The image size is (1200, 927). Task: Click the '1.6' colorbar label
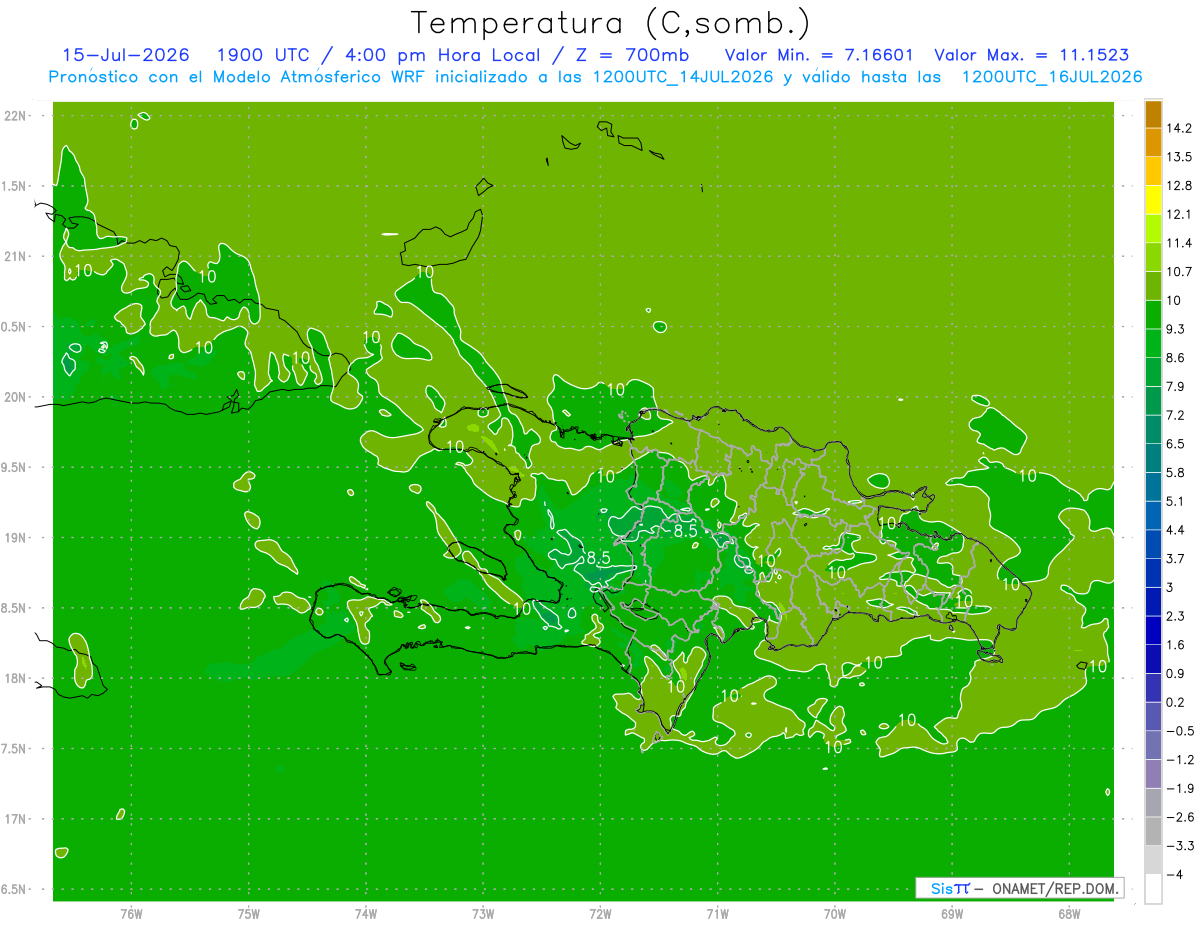(x=1176, y=644)
